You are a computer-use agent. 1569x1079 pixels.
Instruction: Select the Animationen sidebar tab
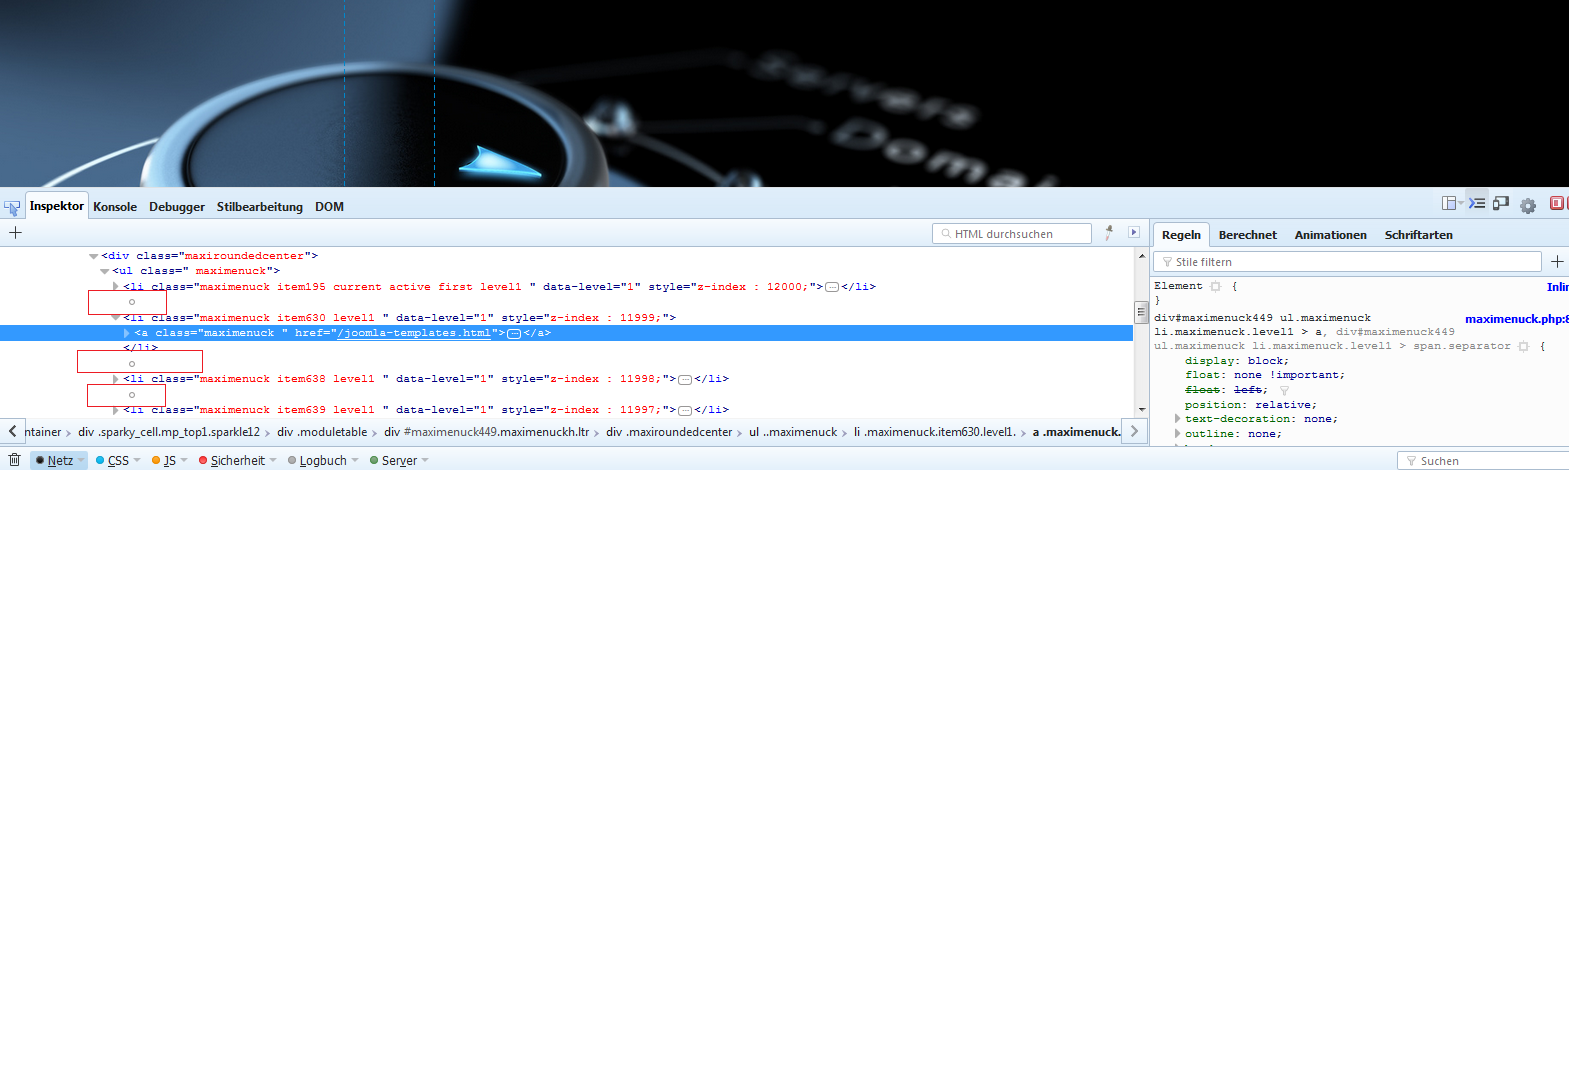[x=1330, y=235]
